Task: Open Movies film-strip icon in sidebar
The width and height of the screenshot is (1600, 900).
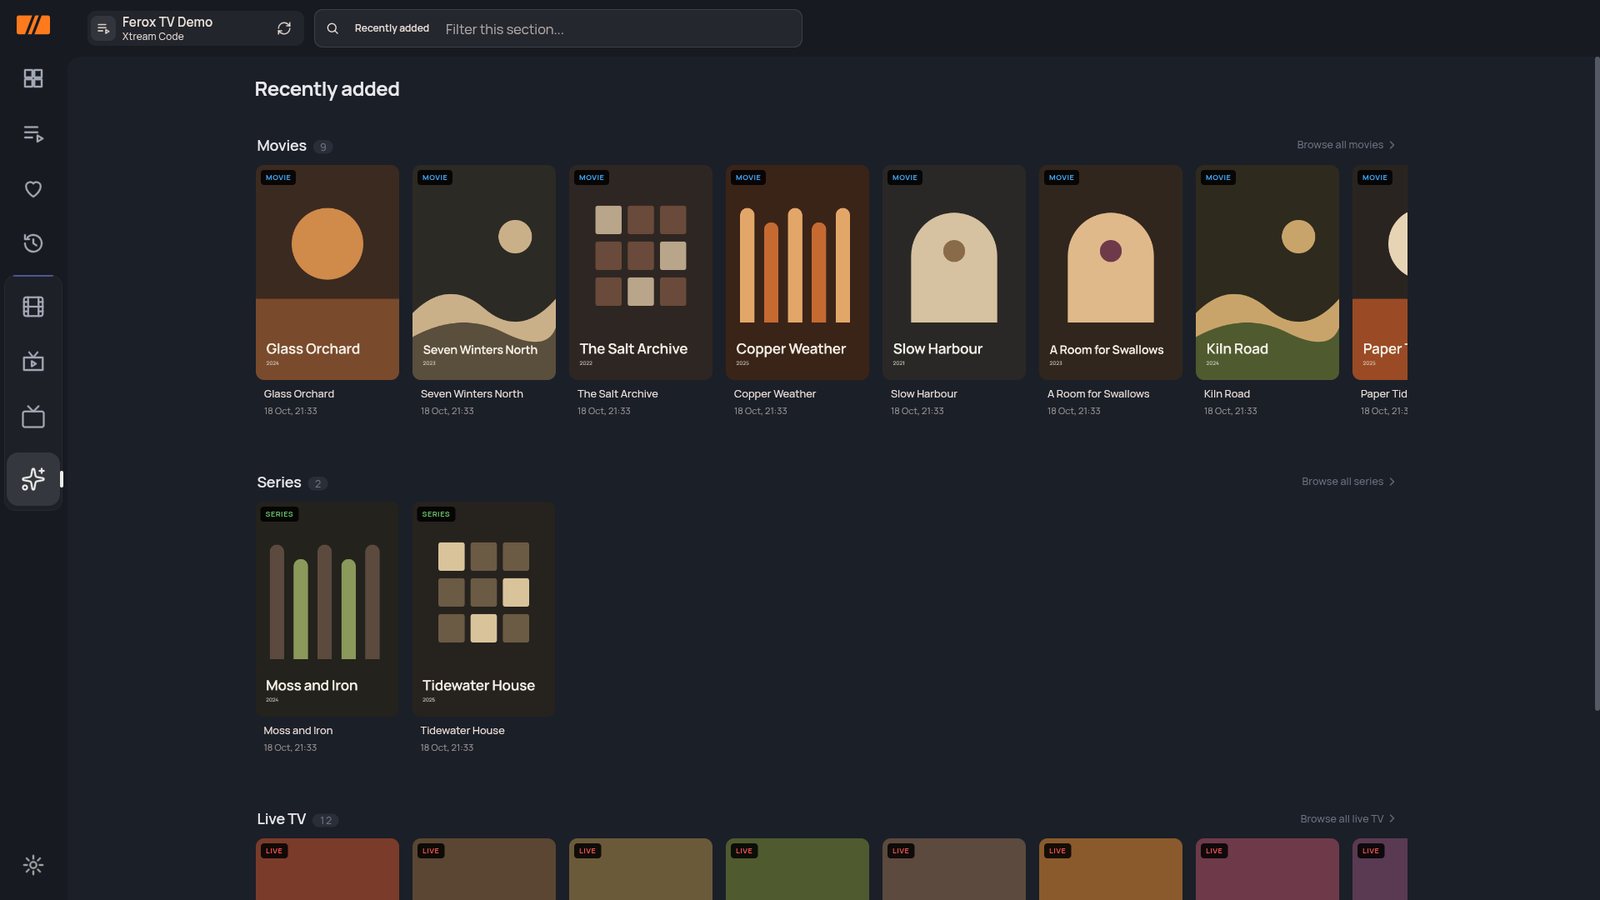Action: click(33, 307)
